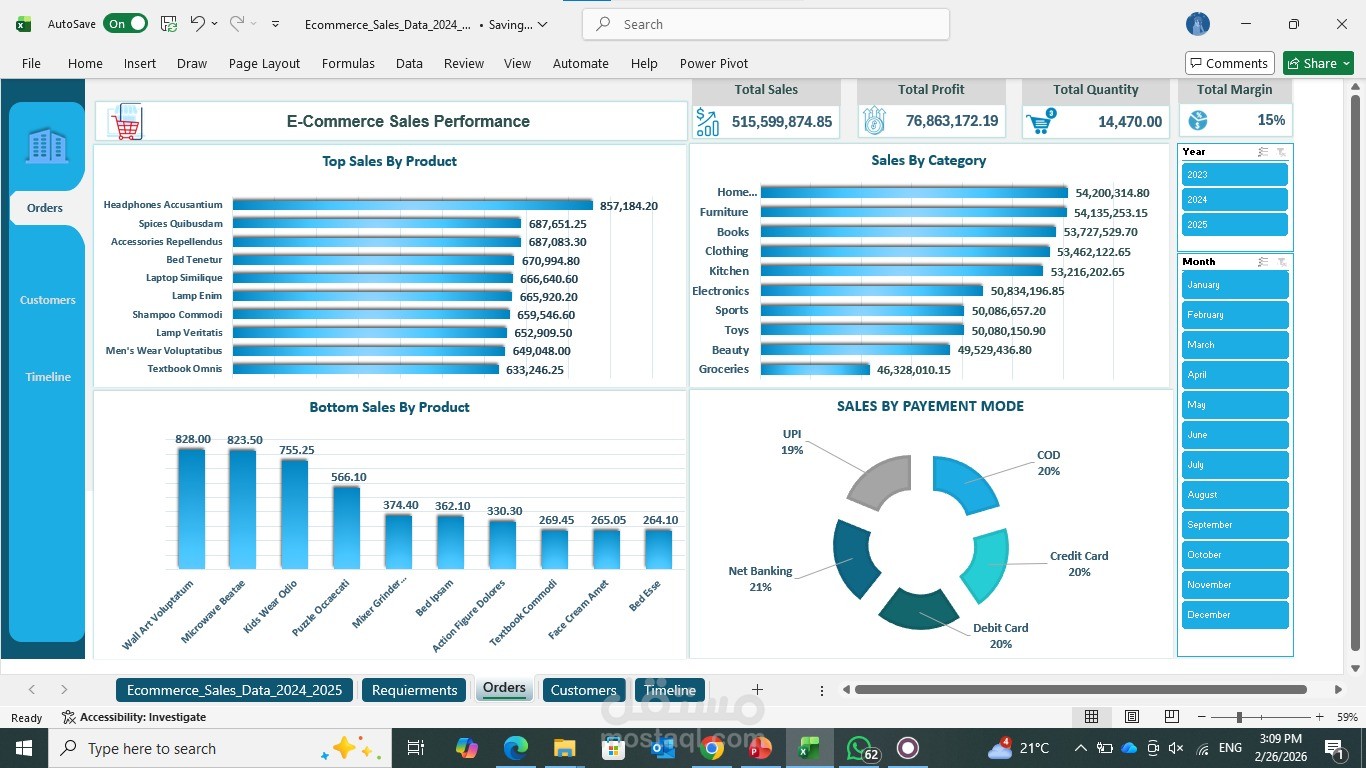Open Excel from the Windows taskbar

point(807,748)
